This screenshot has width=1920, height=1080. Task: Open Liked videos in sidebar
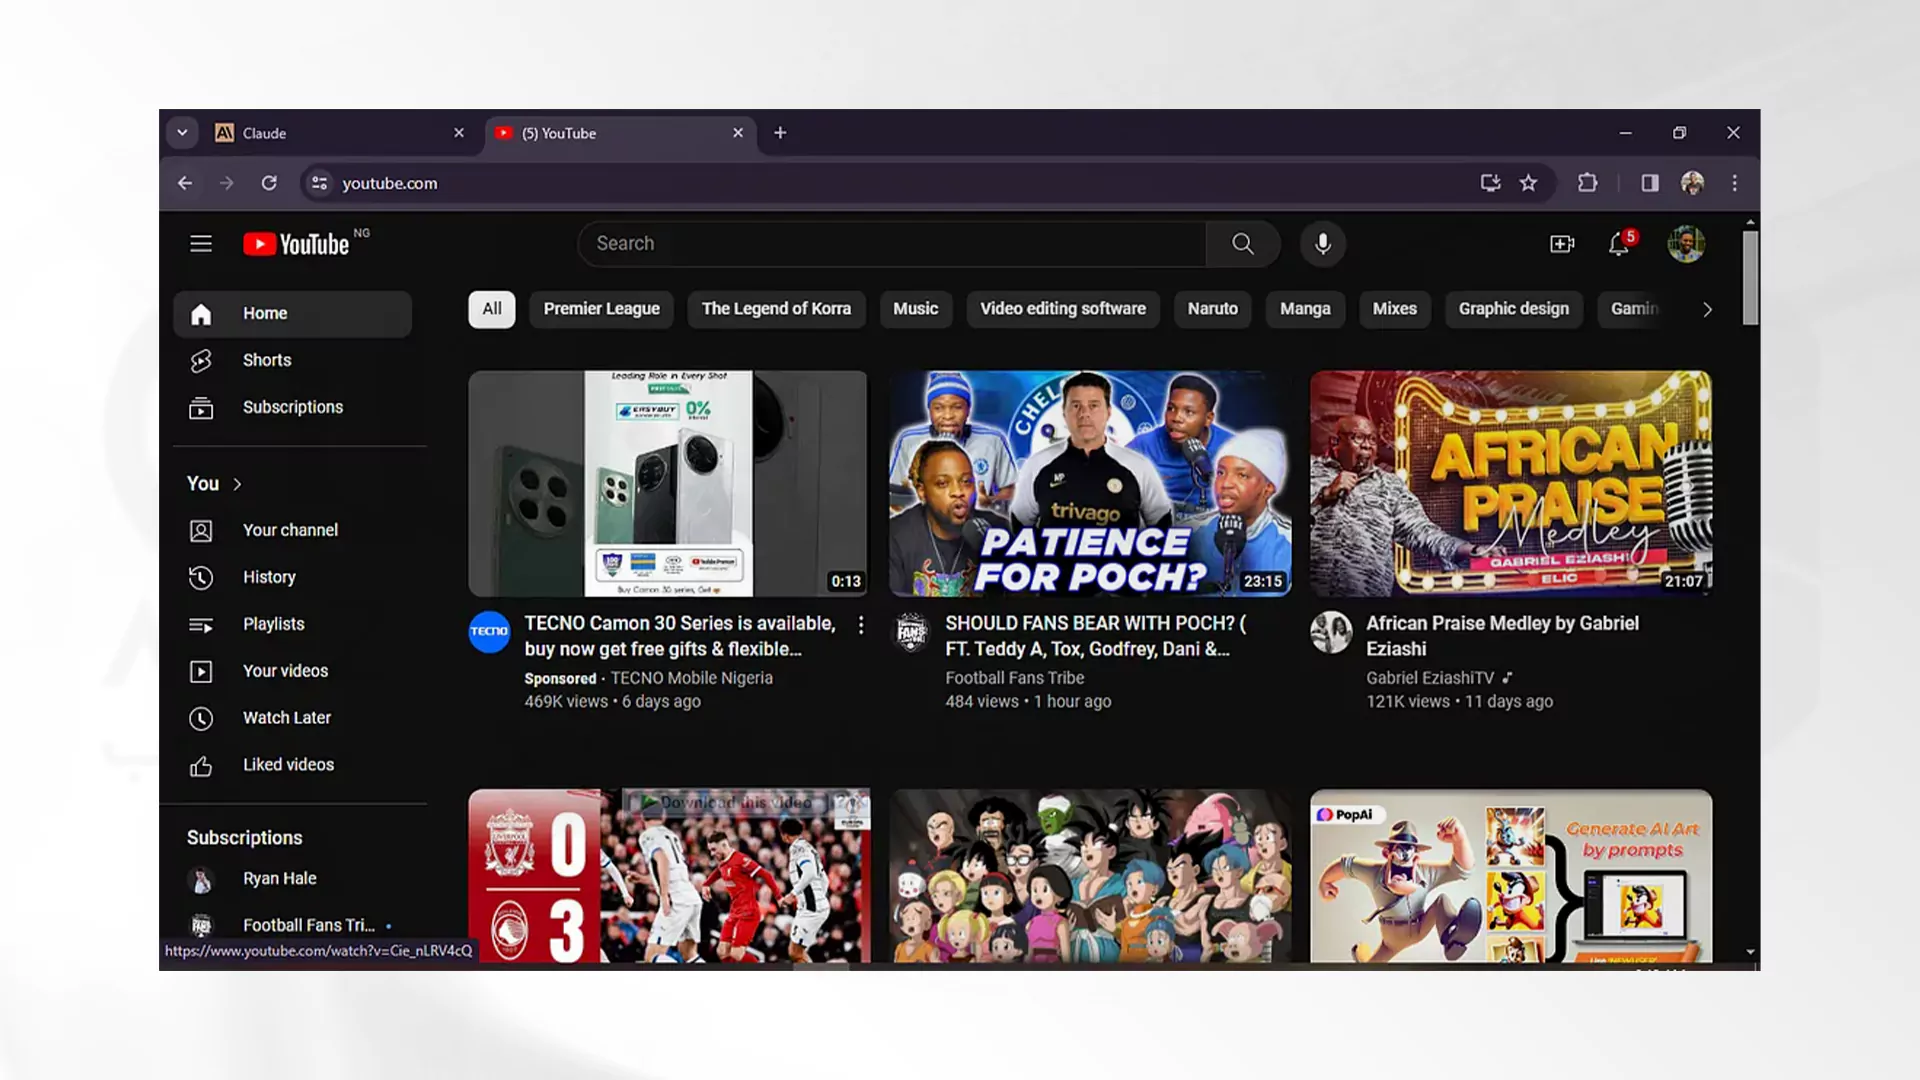[292, 765]
